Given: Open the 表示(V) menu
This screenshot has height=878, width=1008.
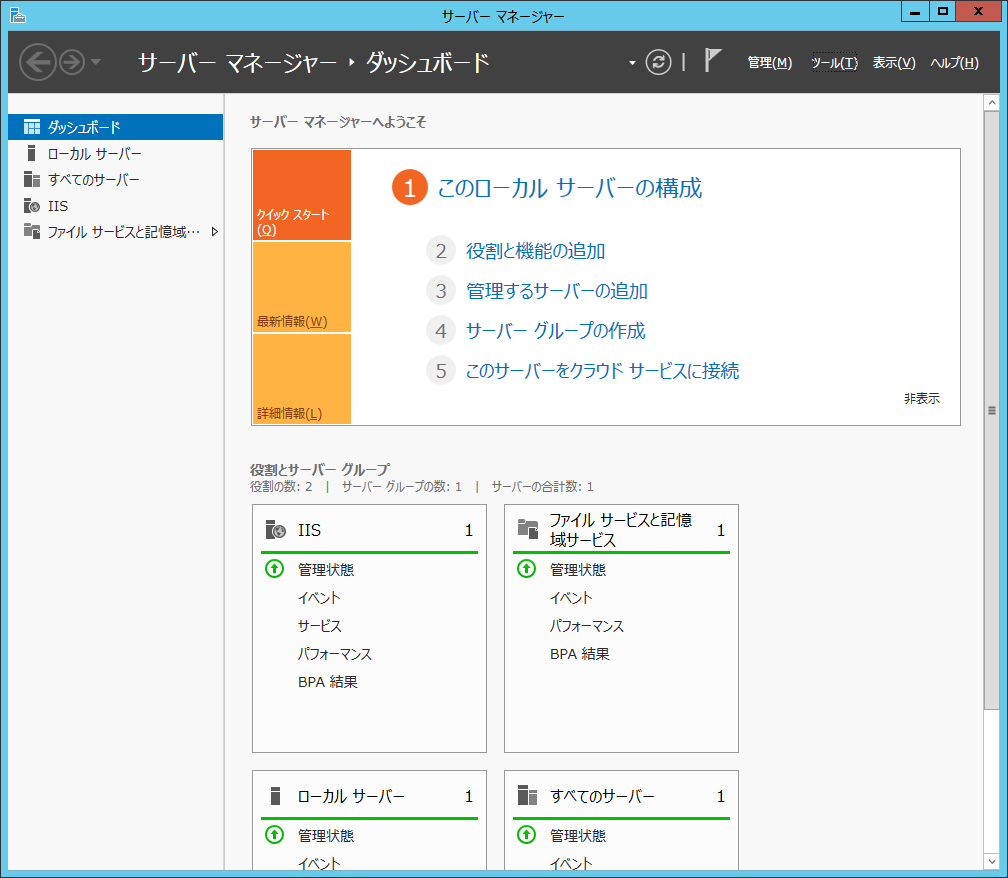Looking at the screenshot, I should (894, 62).
